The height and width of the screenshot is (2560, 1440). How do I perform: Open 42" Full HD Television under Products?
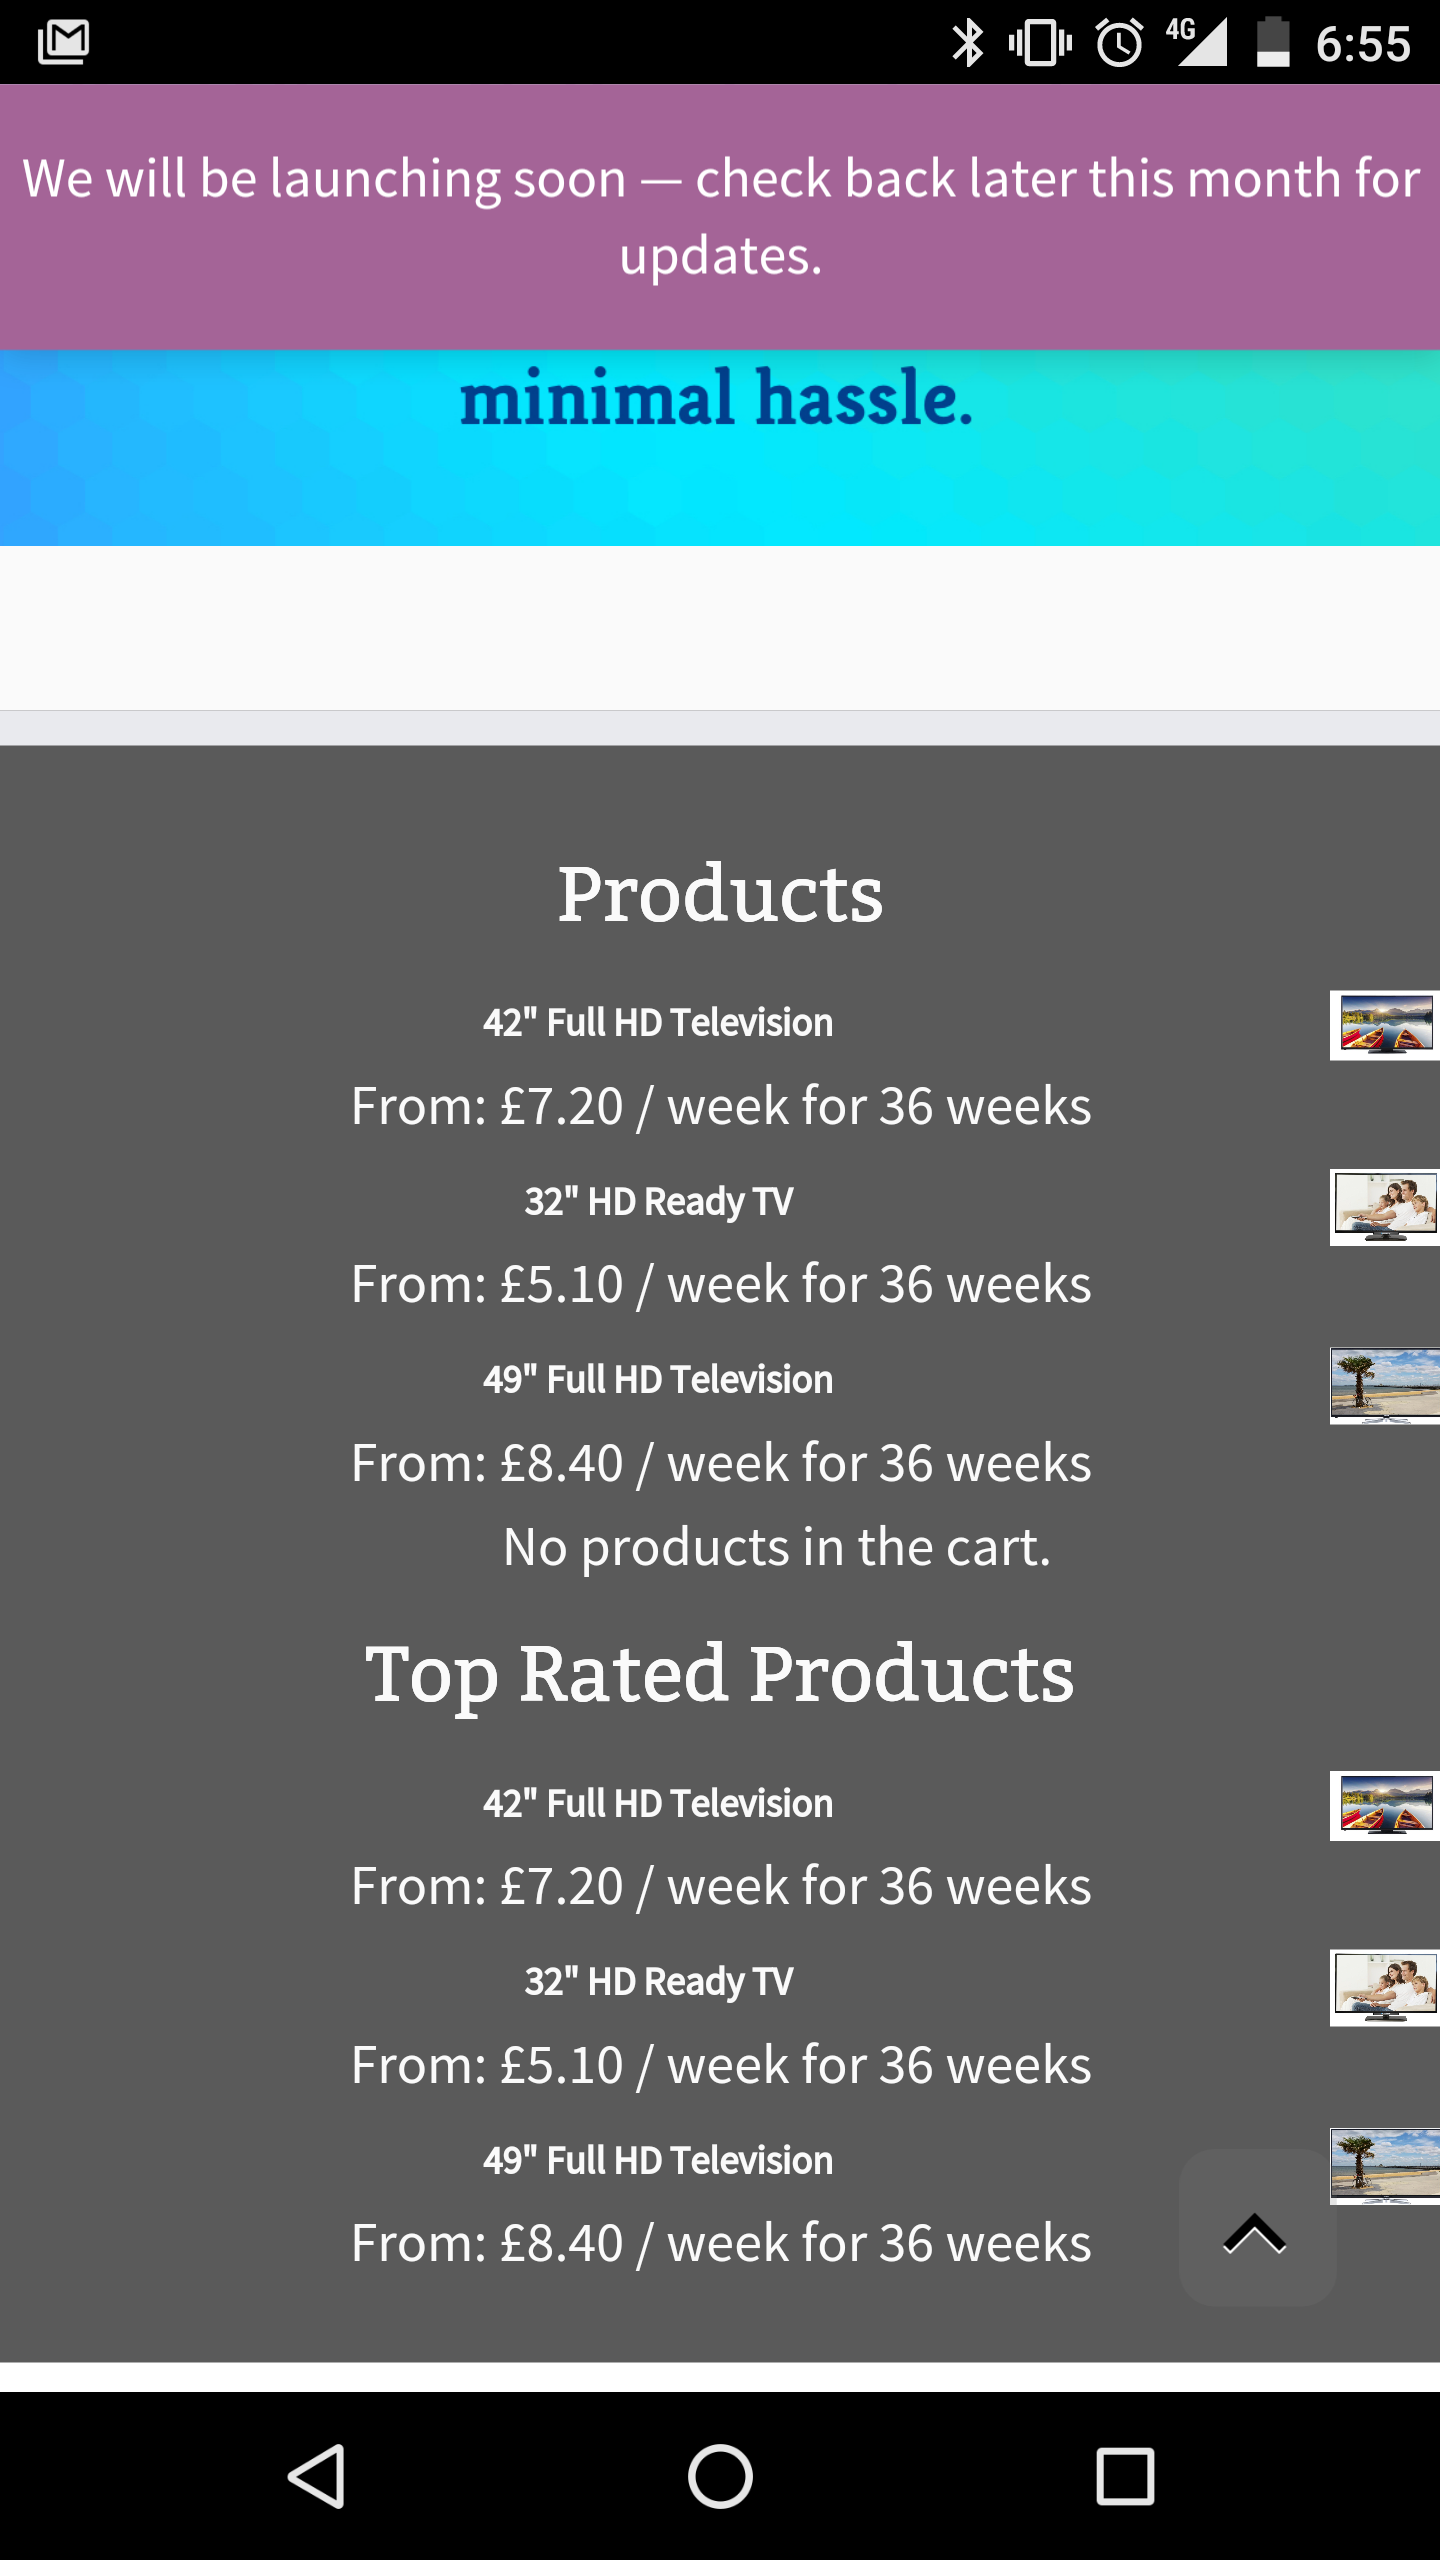tap(658, 1023)
